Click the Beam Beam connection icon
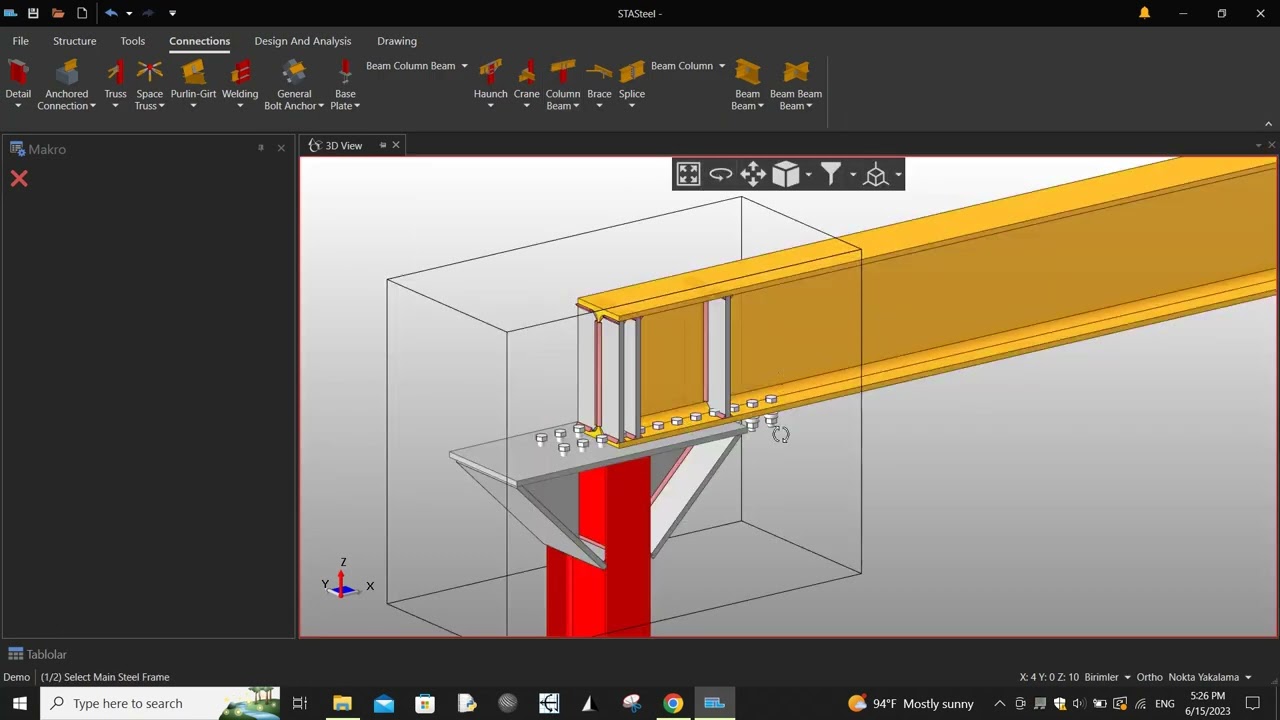The height and width of the screenshot is (720, 1280). tap(748, 72)
